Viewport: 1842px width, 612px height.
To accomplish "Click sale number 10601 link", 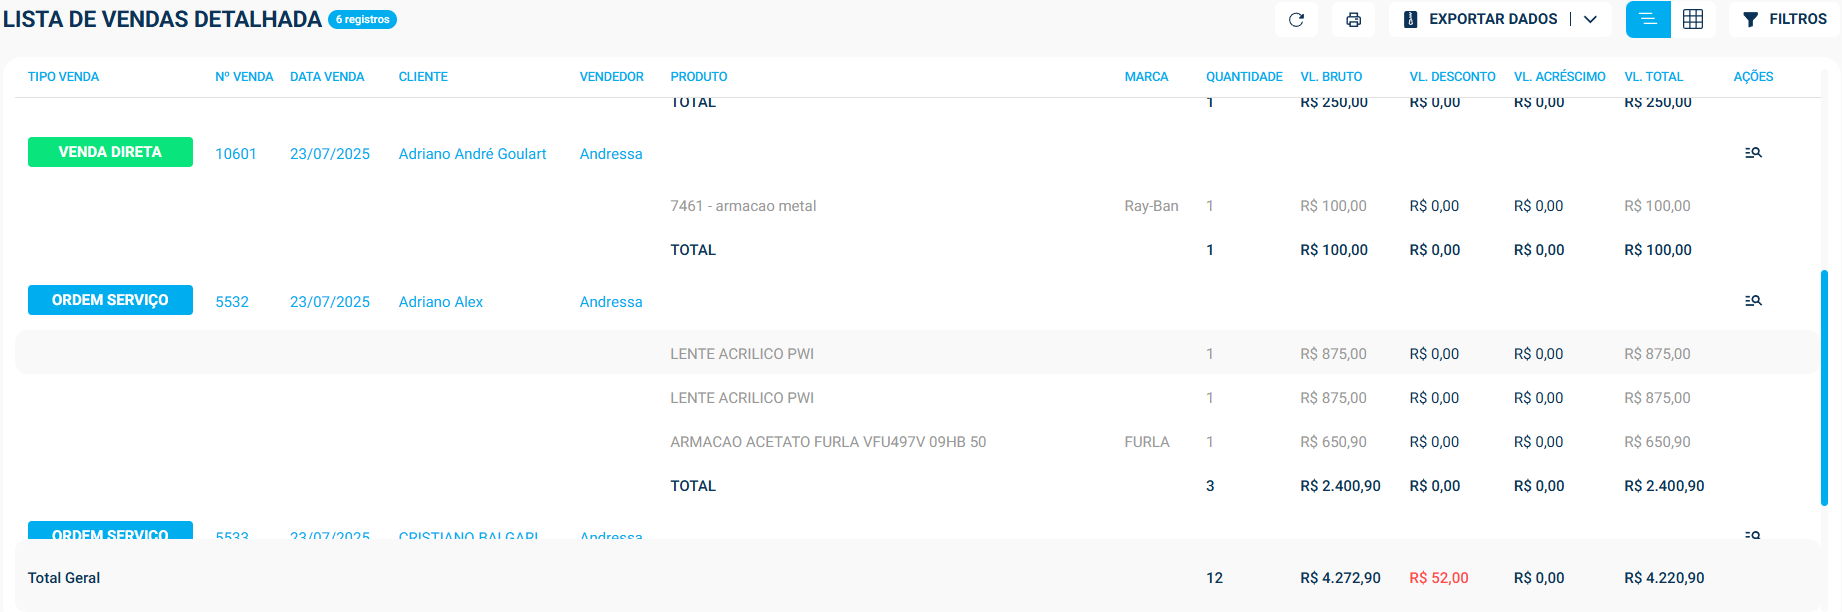I will point(236,154).
